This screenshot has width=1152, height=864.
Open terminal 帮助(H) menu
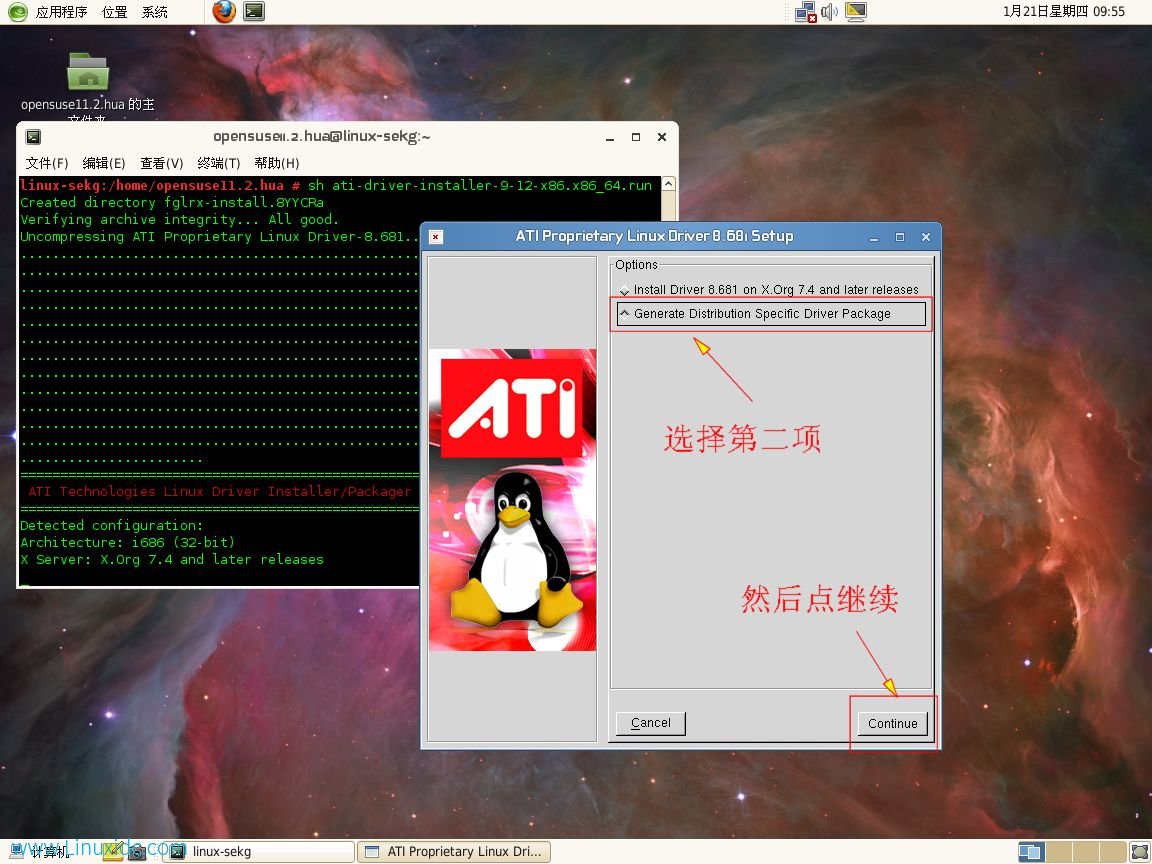click(x=277, y=163)
